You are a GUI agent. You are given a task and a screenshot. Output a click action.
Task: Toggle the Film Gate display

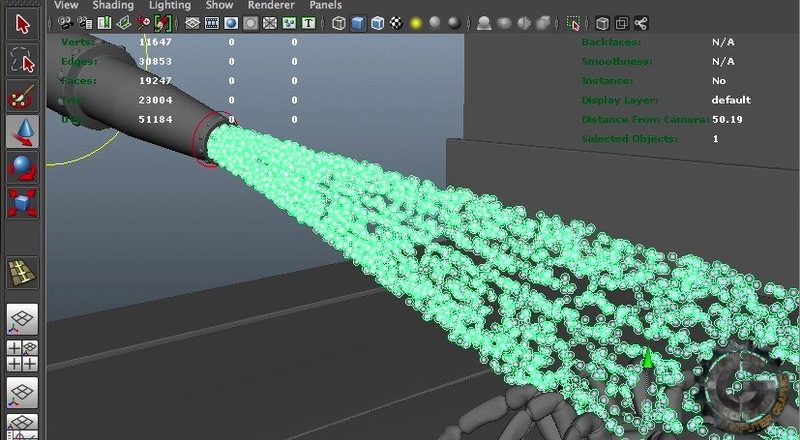(x=212, y=22)
